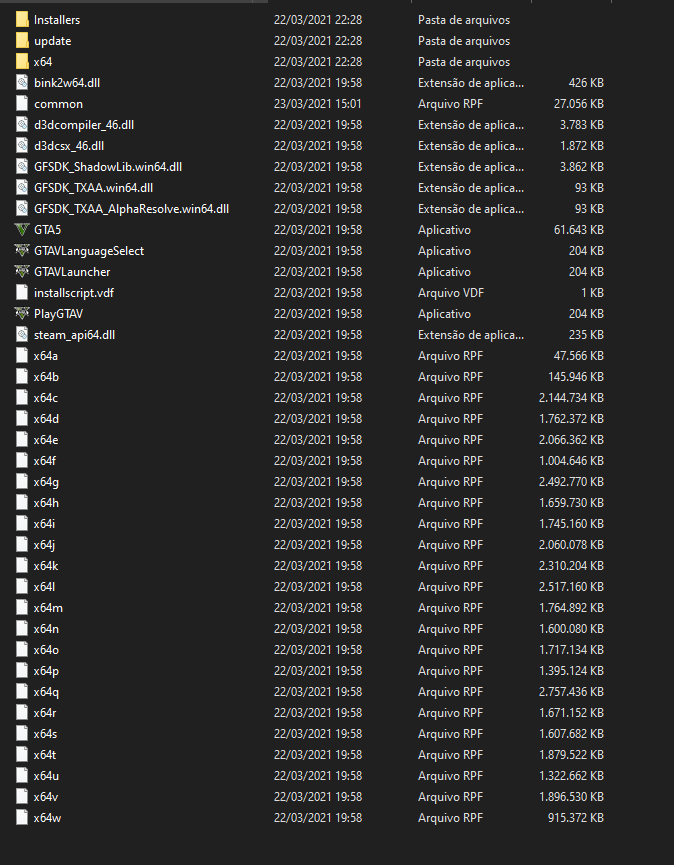The image size is (674, 865).
Task: Click the 3.862 KB size of GFSDK_ShadowLib
Action: pyautogui.click(x=582, y=167)
